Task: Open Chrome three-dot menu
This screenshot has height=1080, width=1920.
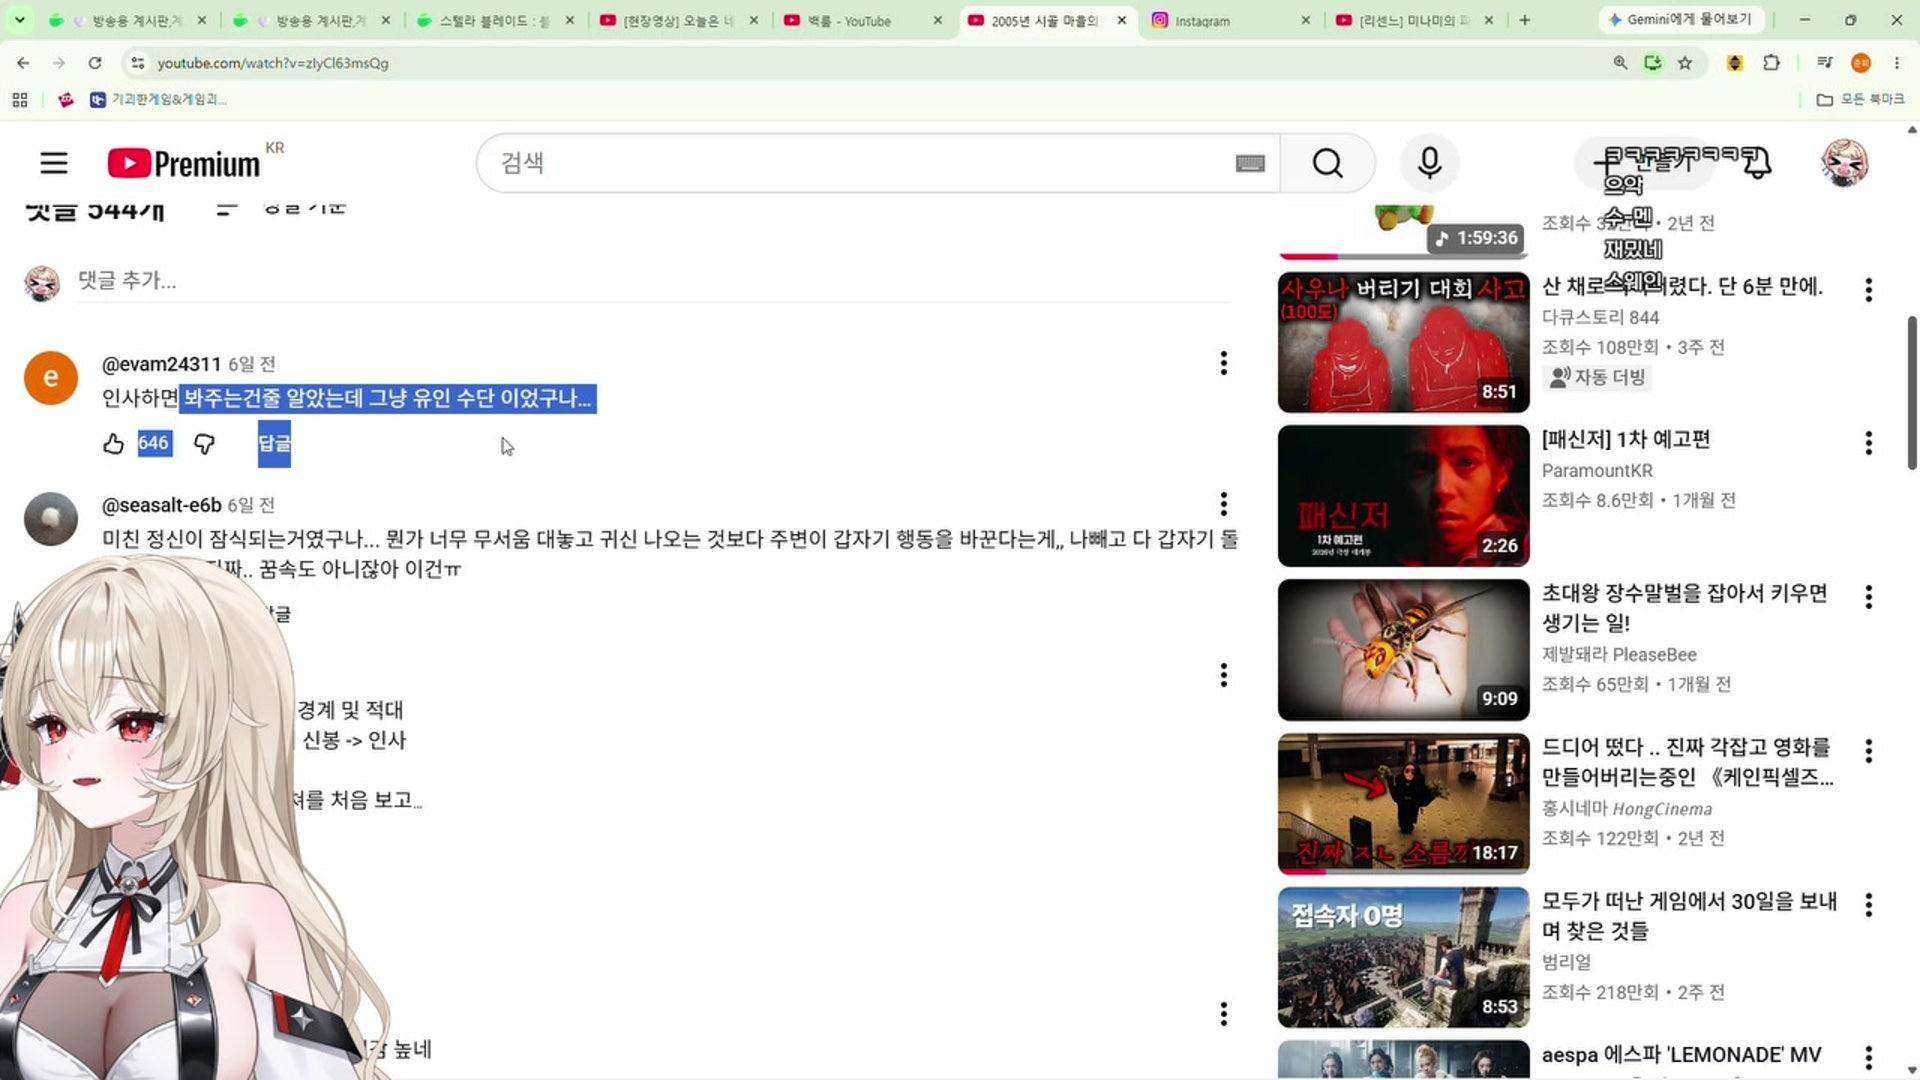Action: (x=1897, y=63)
